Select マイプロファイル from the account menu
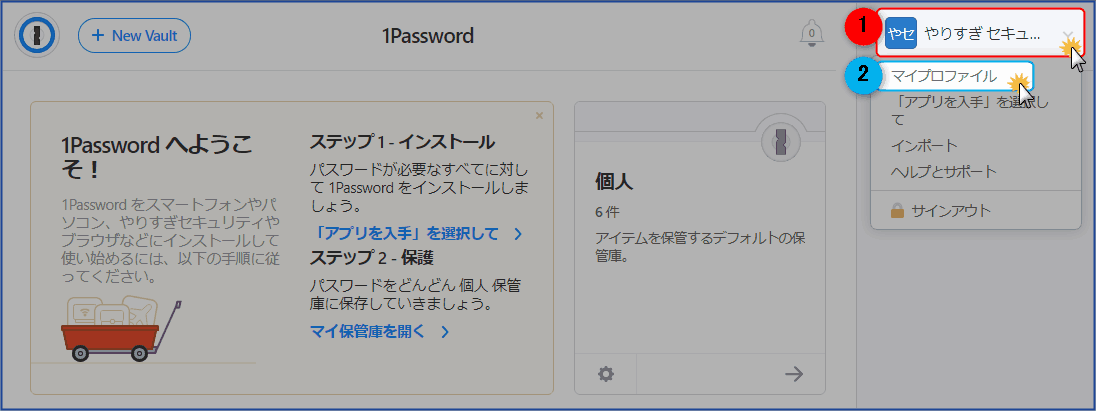 tap(944, 76)
